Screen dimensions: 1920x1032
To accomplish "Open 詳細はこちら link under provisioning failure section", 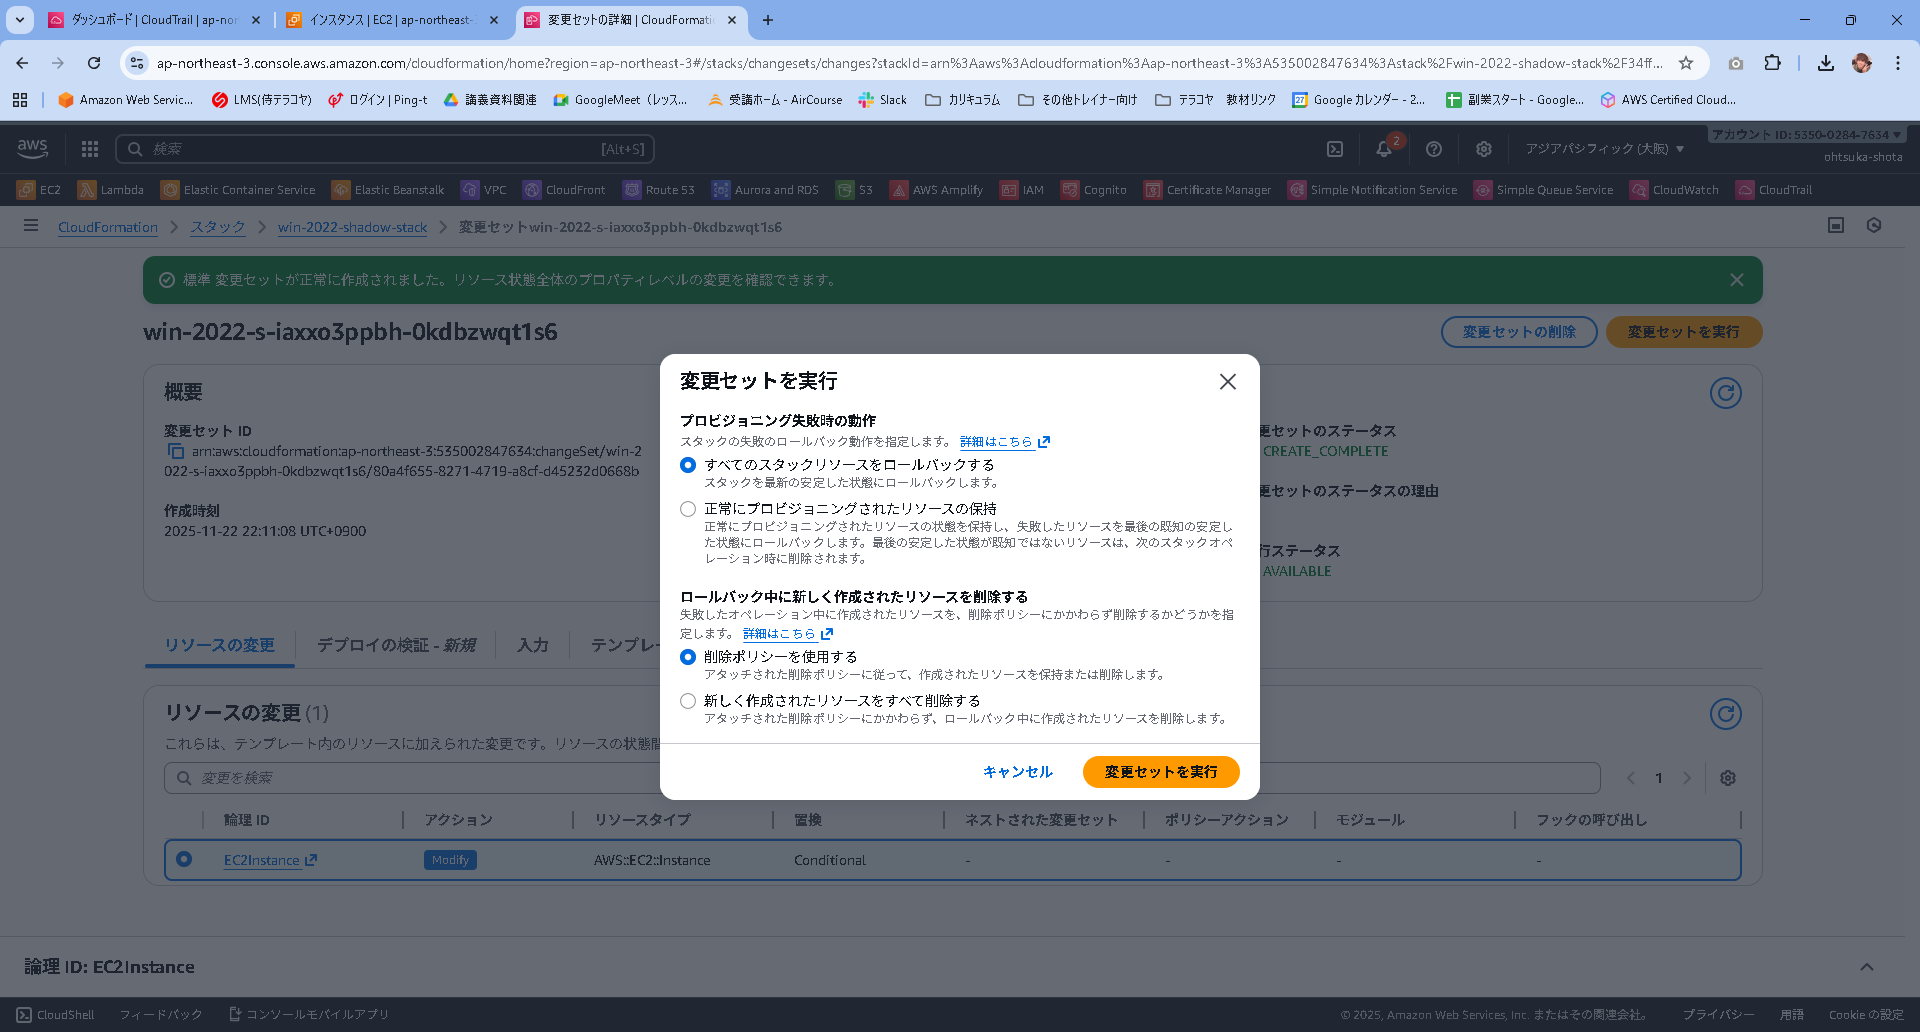I will pyautogui.click(x=1004, y=441).
